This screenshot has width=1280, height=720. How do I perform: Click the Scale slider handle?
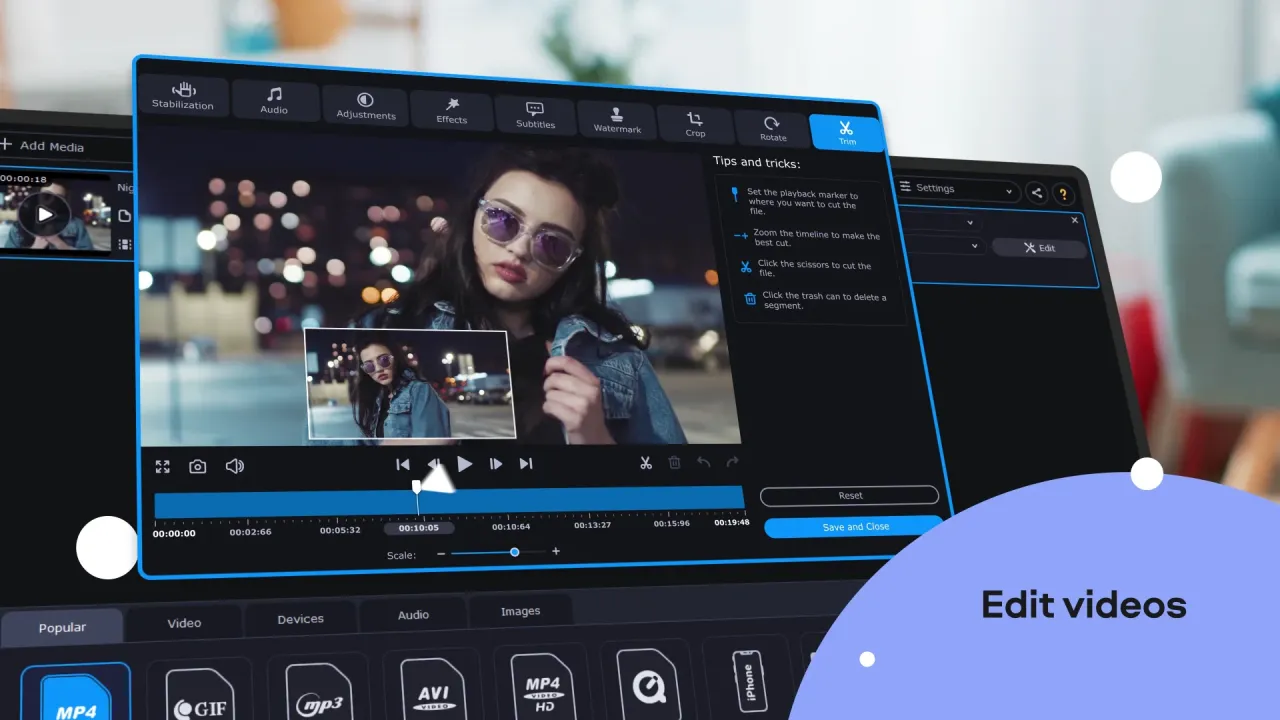[515, 552]
